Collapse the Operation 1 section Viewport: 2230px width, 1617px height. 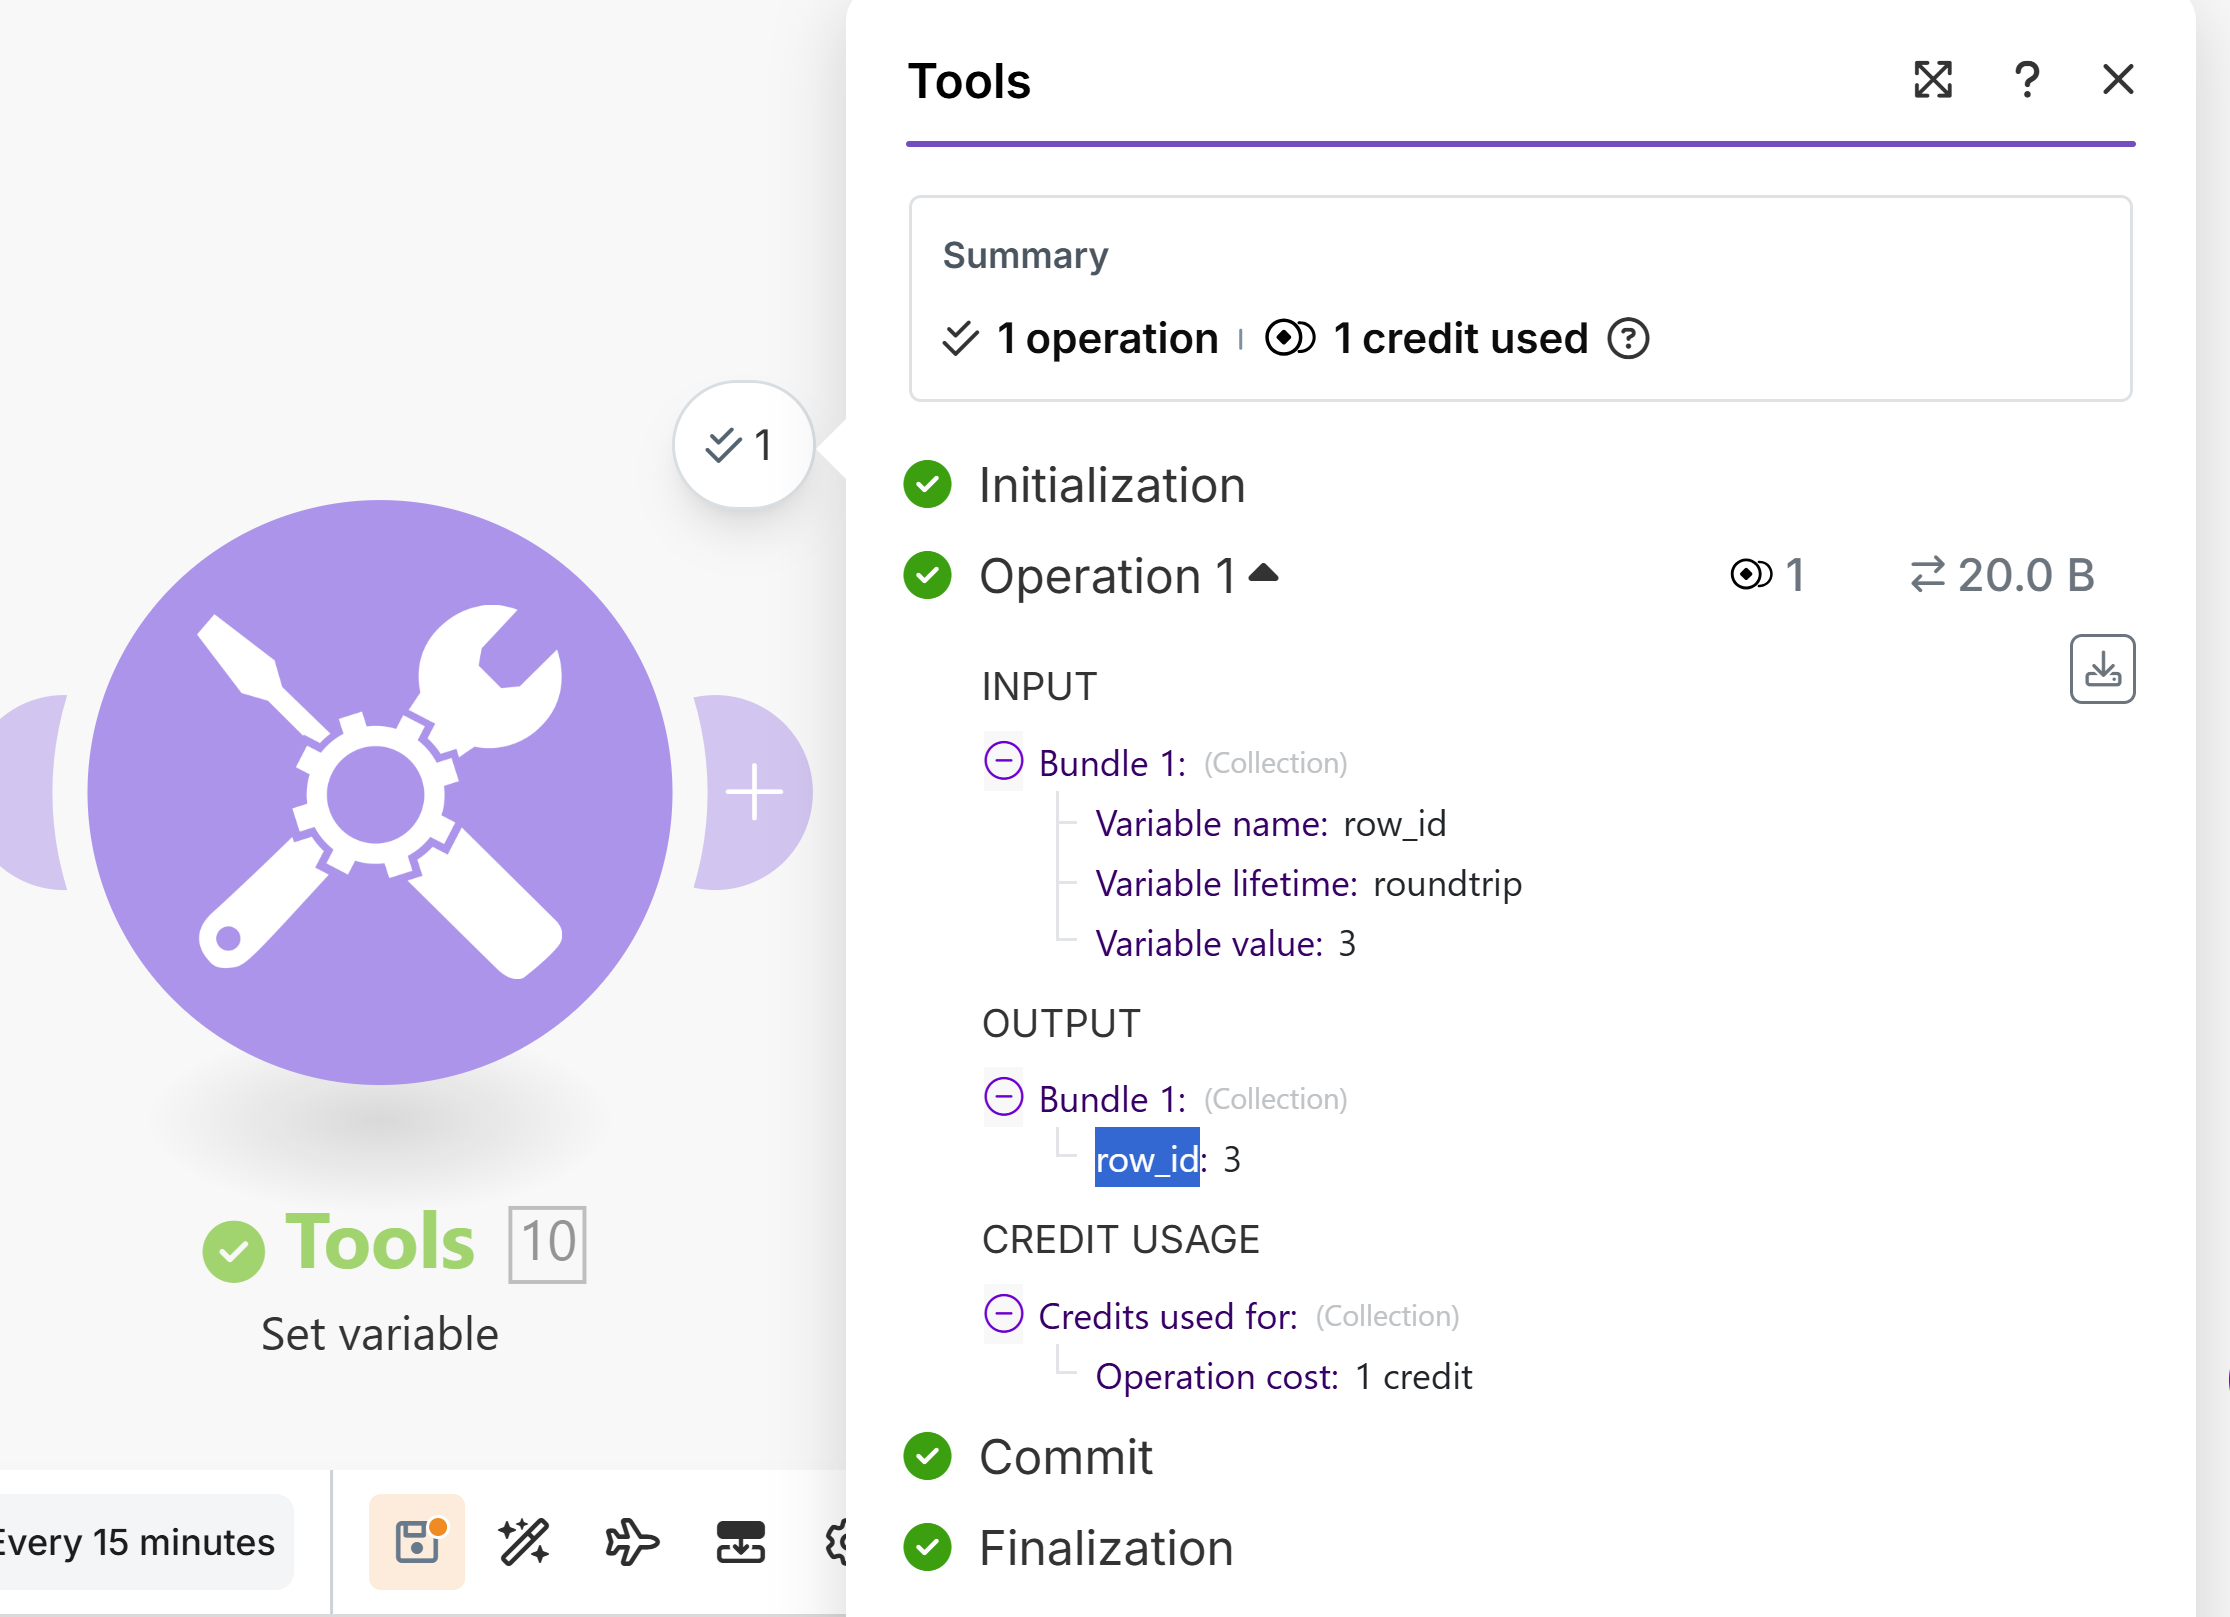(x=1264, y=574)
